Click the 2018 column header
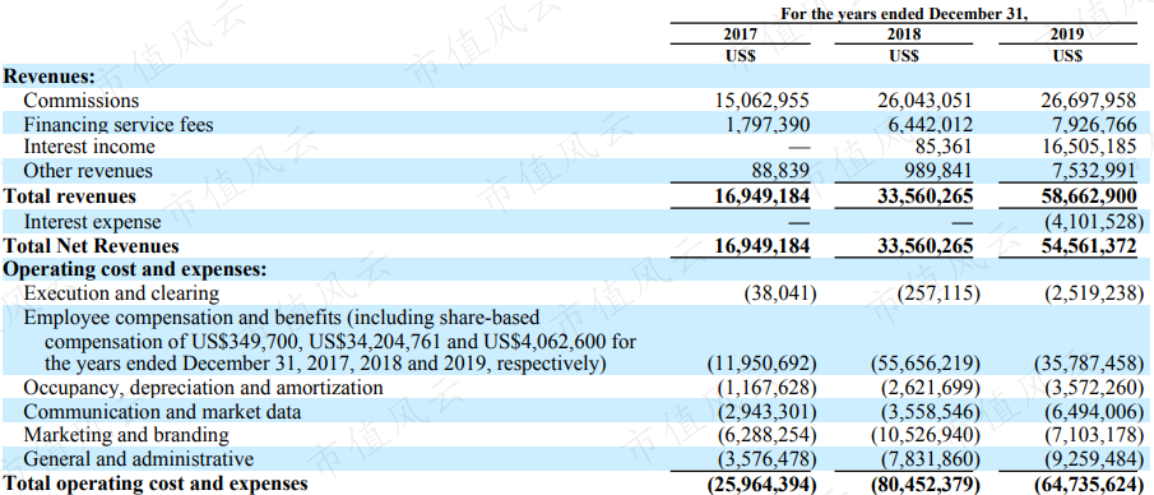The width and height of the screenshot is (1154, 495). tap(904, 35)
